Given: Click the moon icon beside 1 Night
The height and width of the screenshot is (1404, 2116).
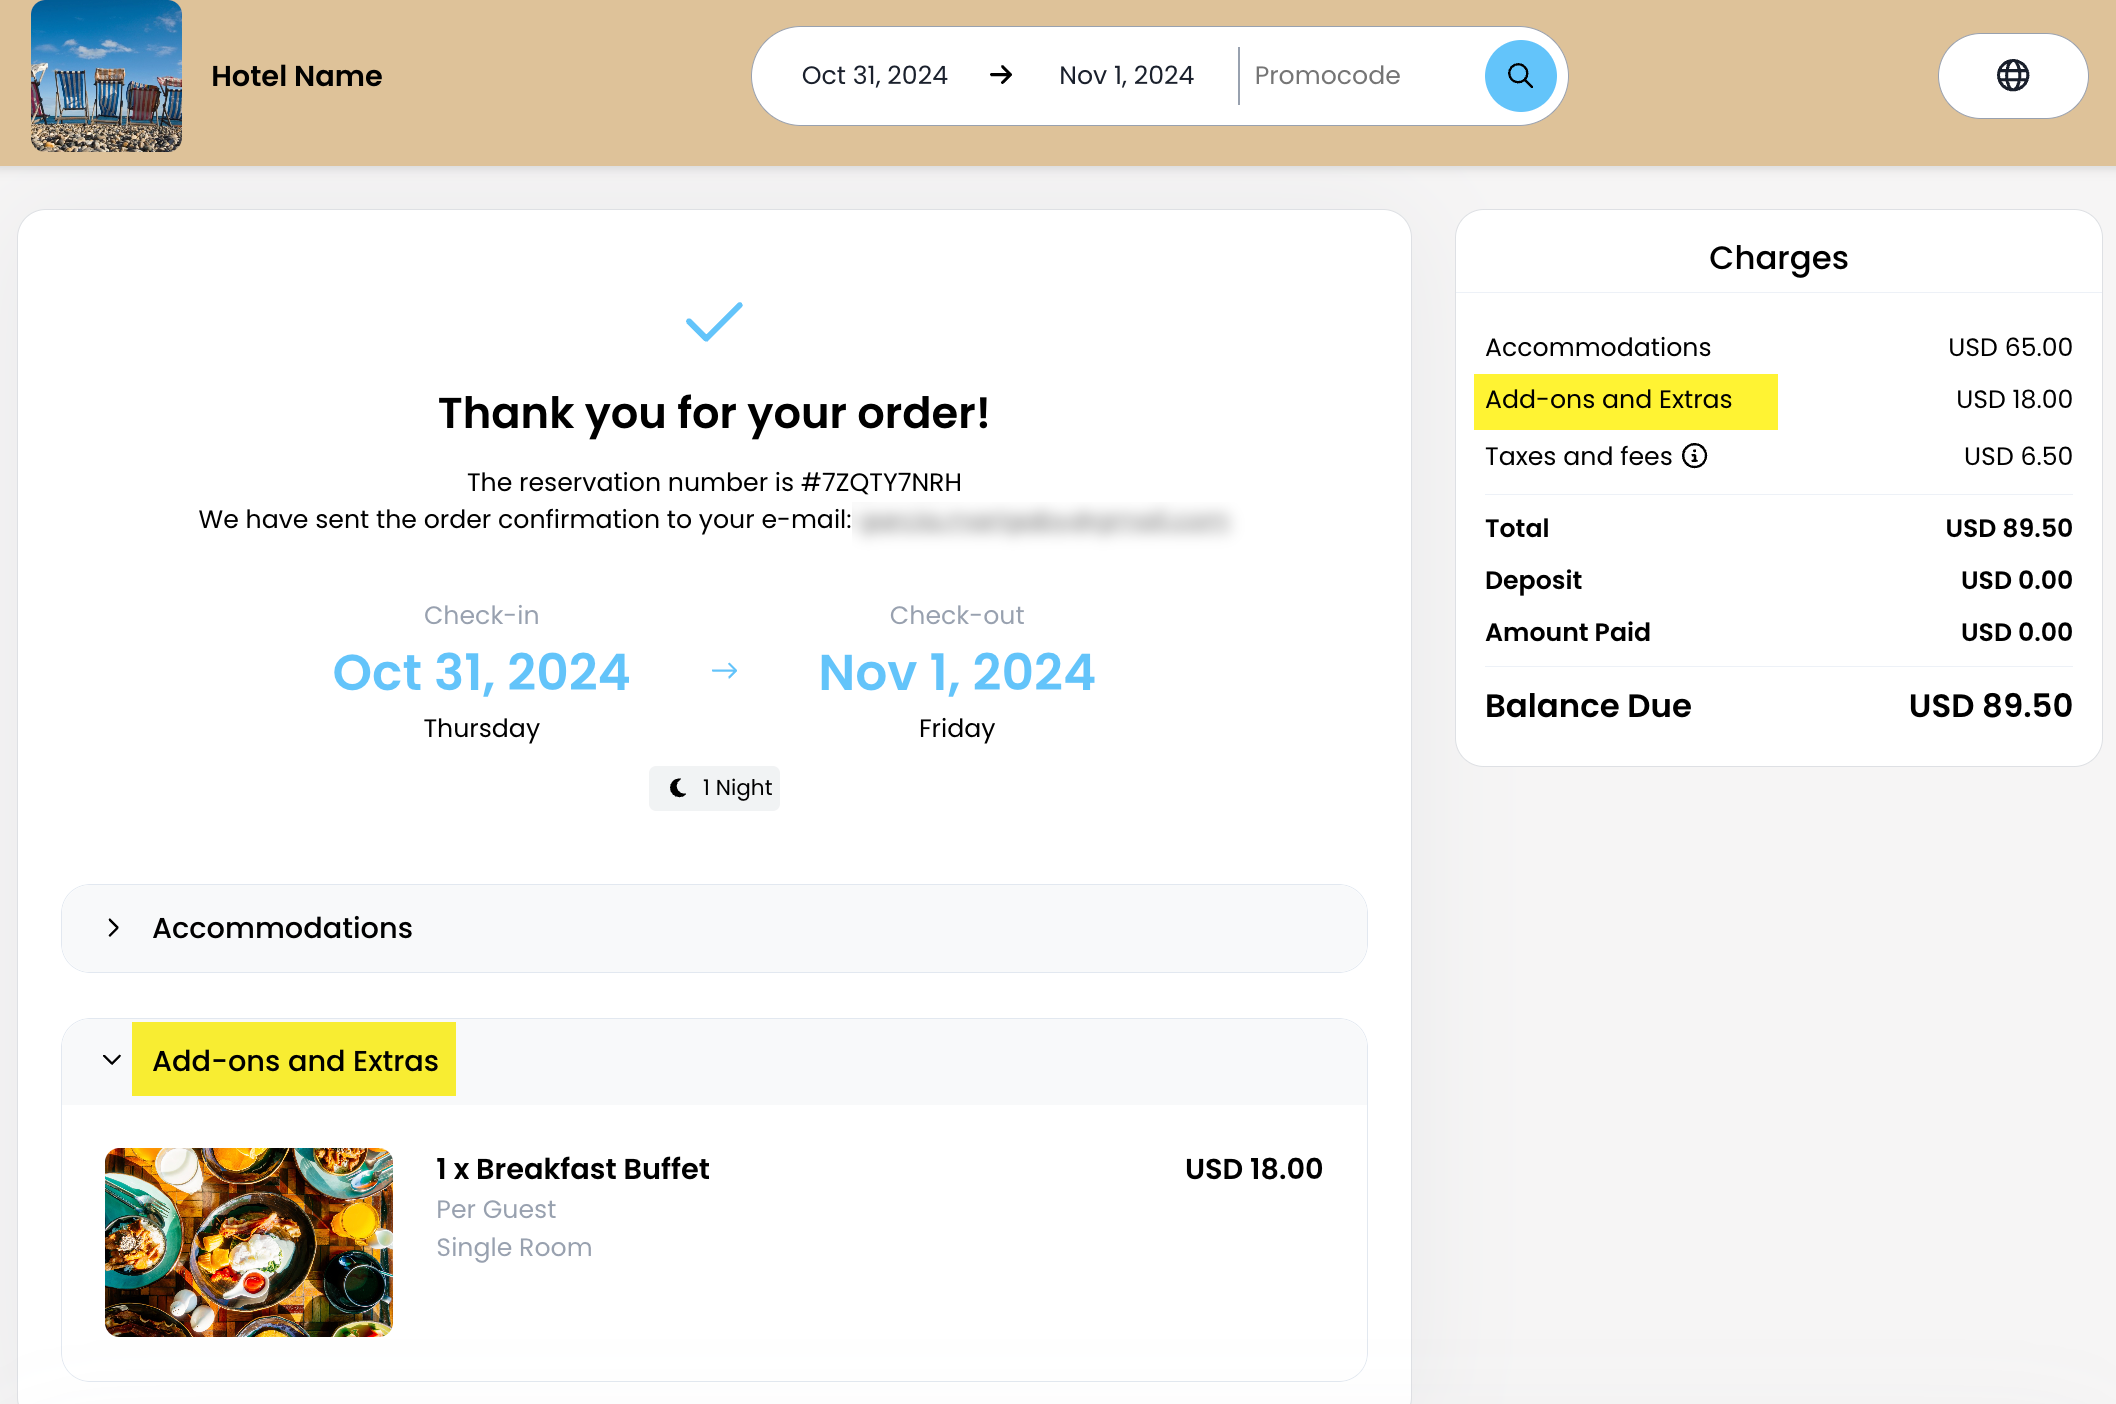Looking at the screenshot, I should (x=678, y=788).
